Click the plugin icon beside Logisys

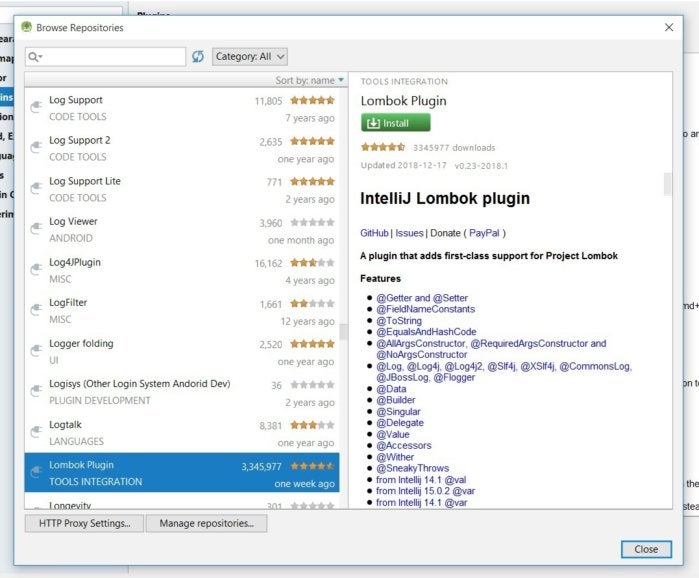pyautogui.click(x=36, y=391)
